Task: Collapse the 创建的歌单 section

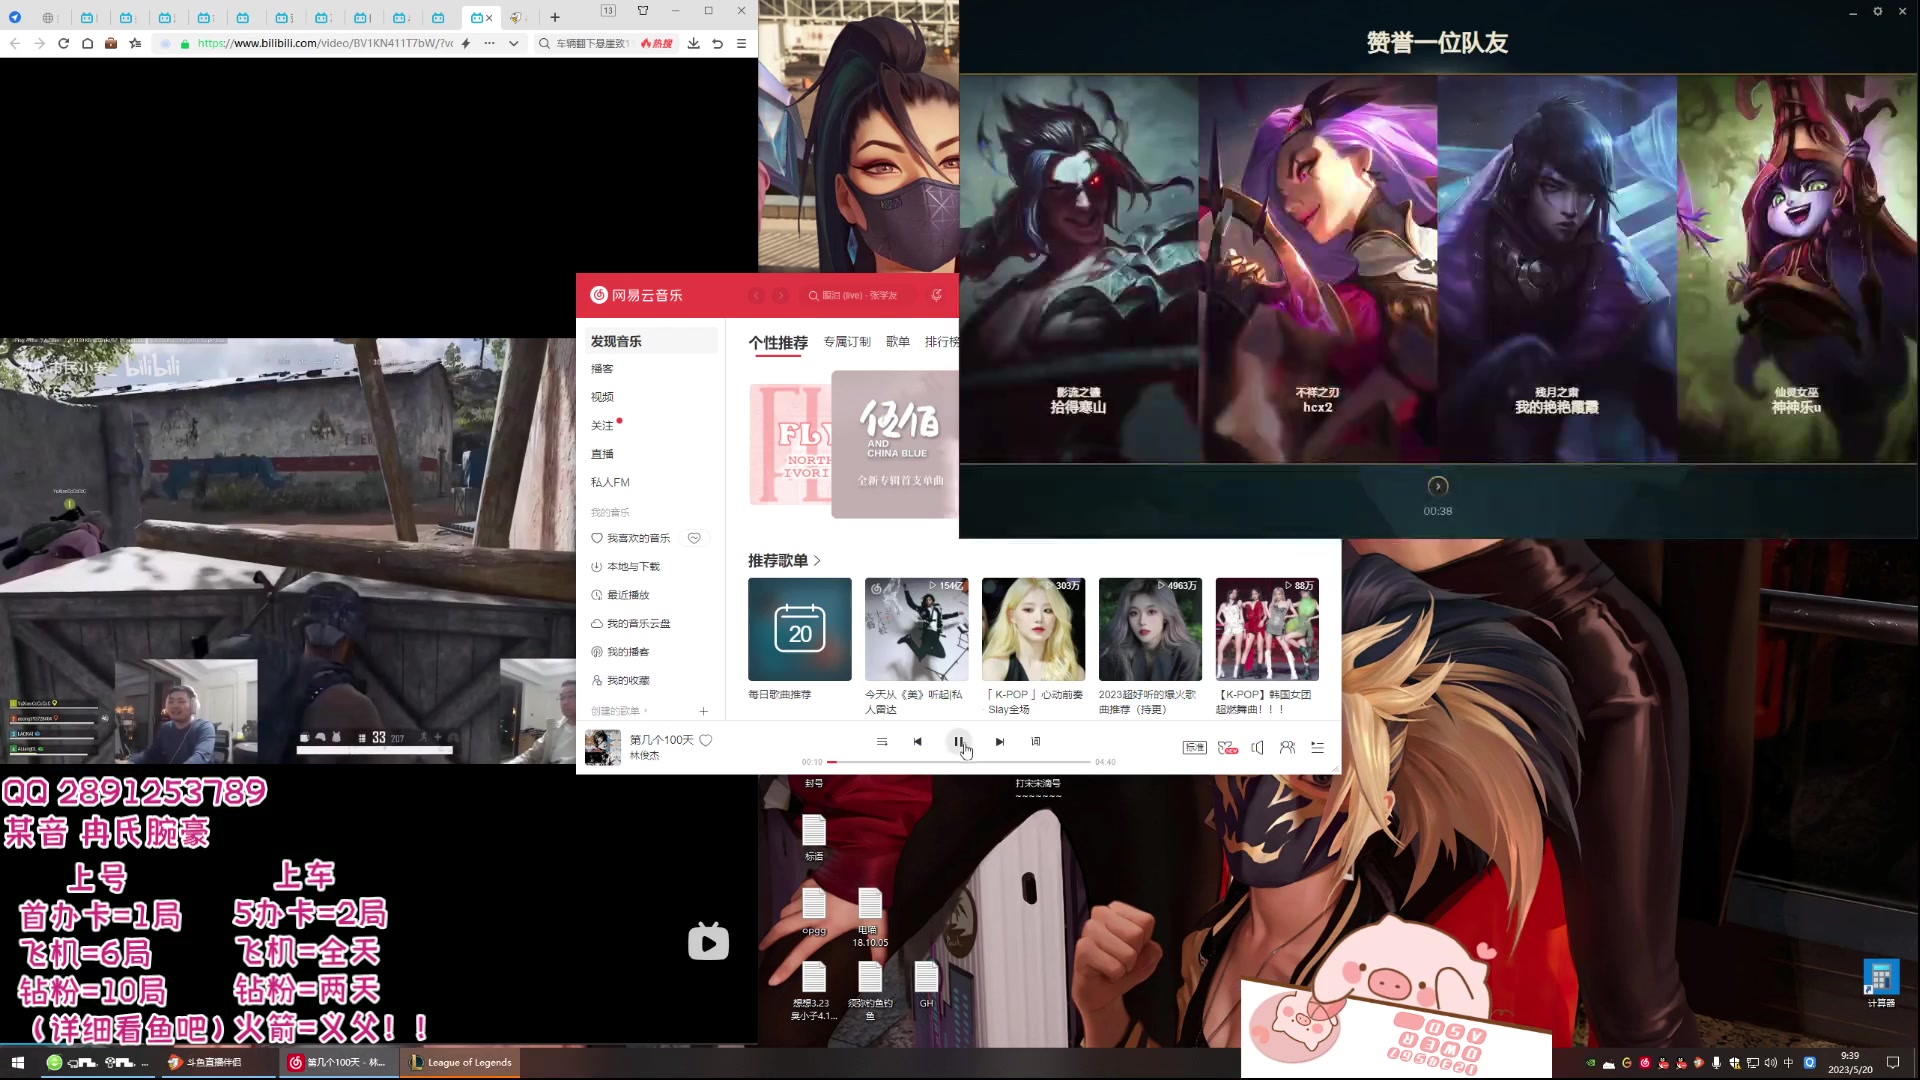Action: tap(619, 711)
